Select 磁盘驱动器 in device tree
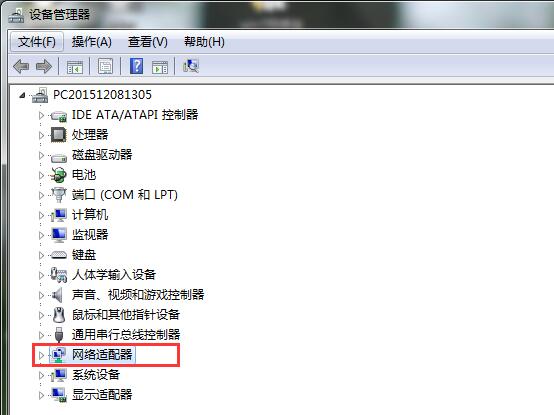Screen dimensions: 554x415 point(102,155)
